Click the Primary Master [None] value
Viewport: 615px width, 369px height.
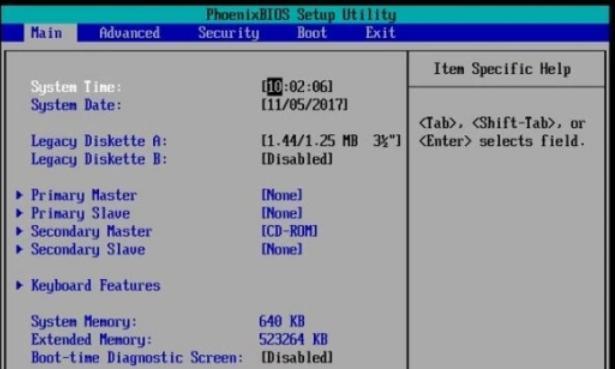point(282,195)
